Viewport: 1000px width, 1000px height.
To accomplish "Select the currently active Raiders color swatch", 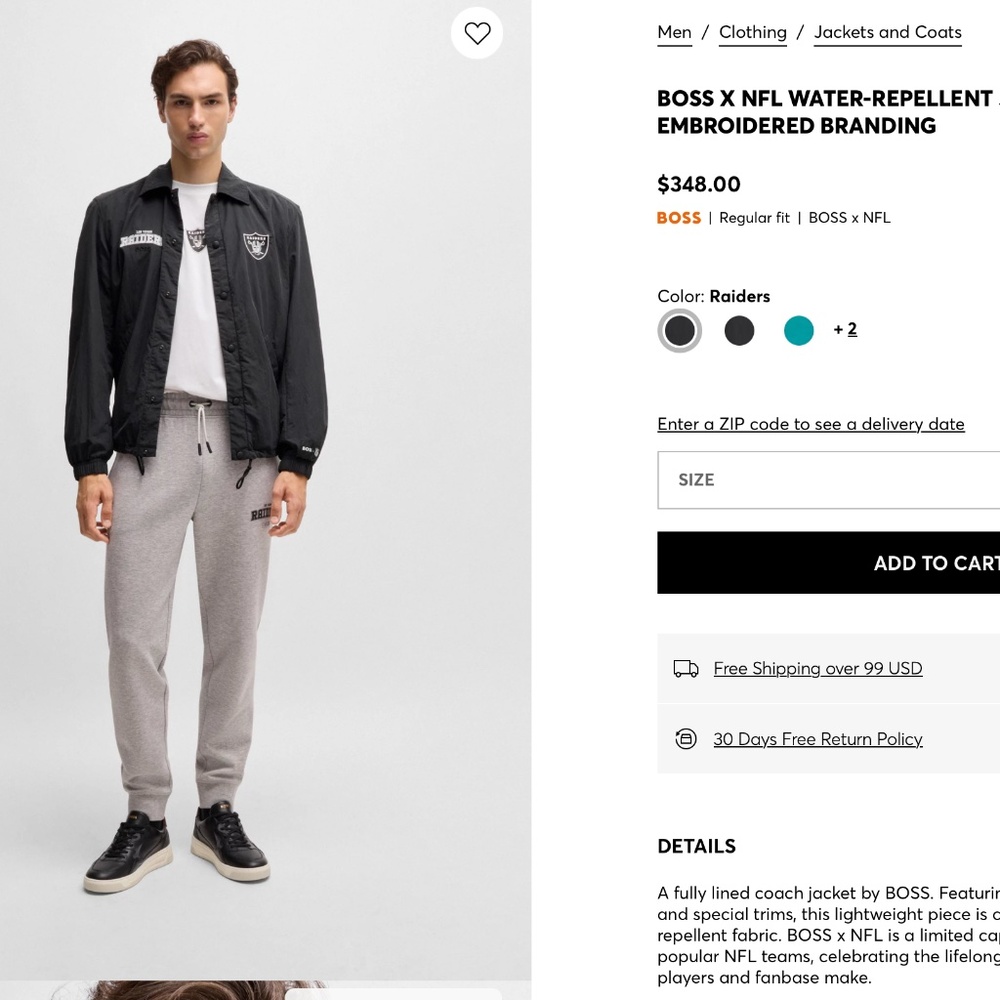I will tap(679, 330).
